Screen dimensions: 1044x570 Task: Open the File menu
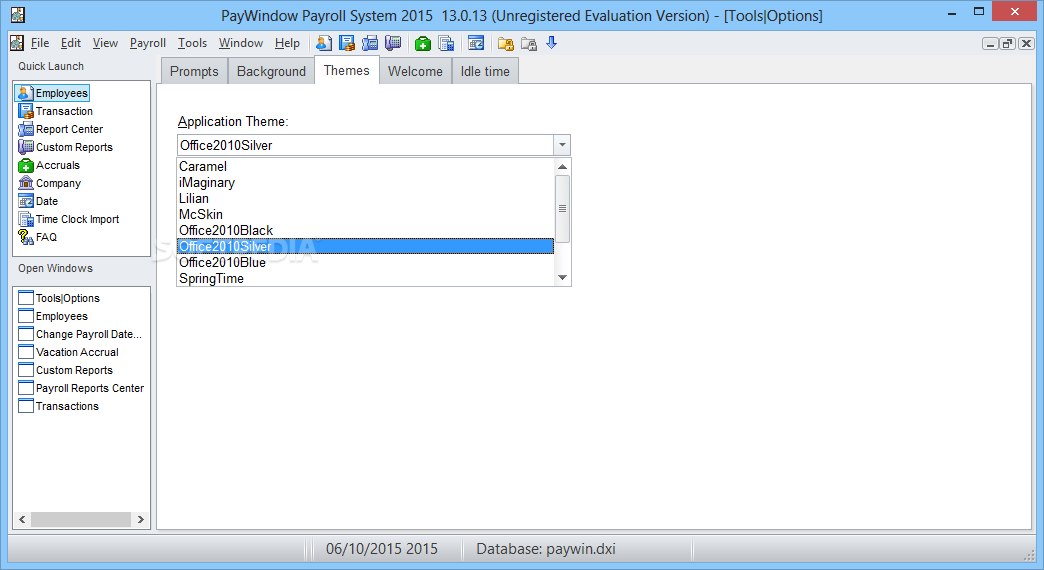pos(40,43)
